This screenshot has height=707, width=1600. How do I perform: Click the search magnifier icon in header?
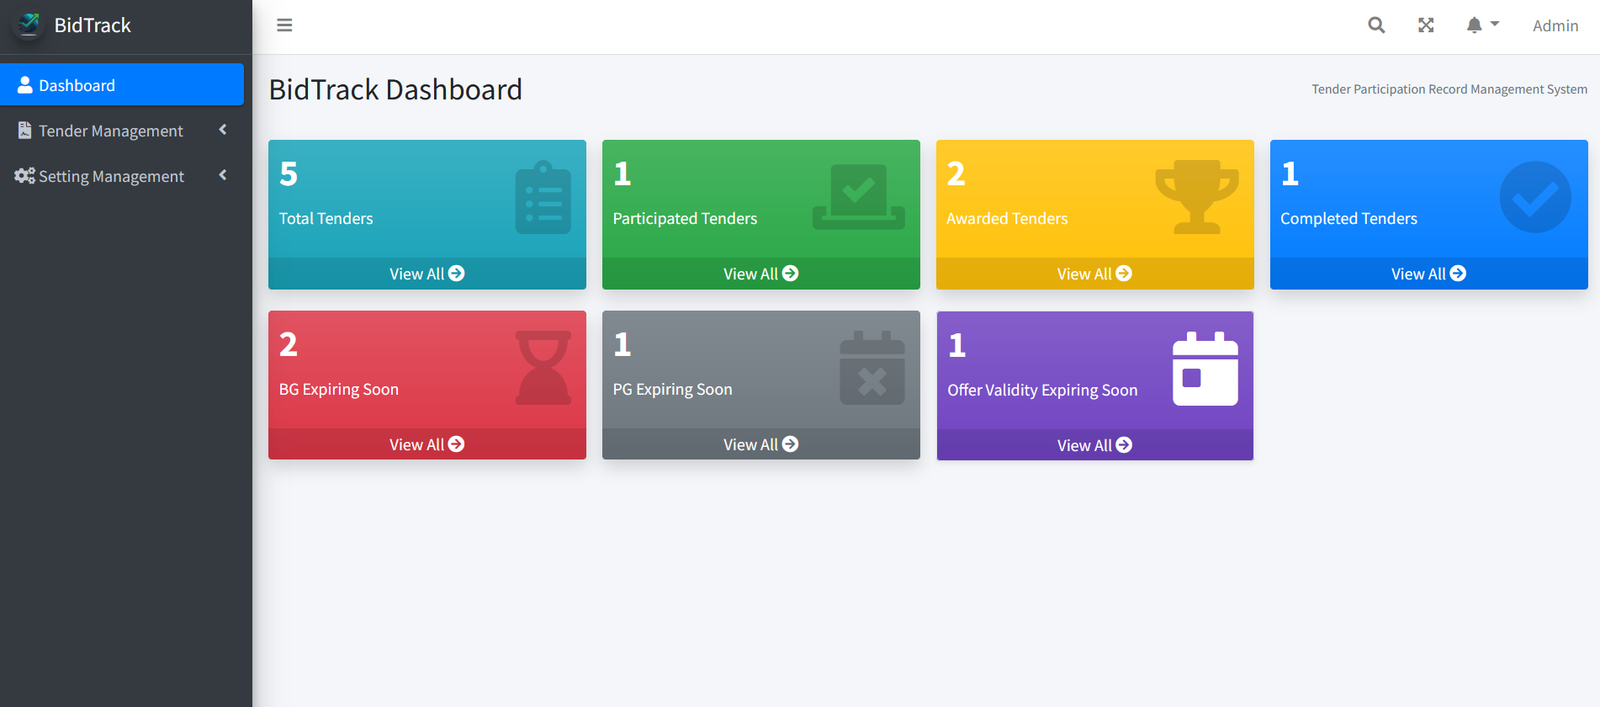pyautogui.click(x=1376, y=26)
